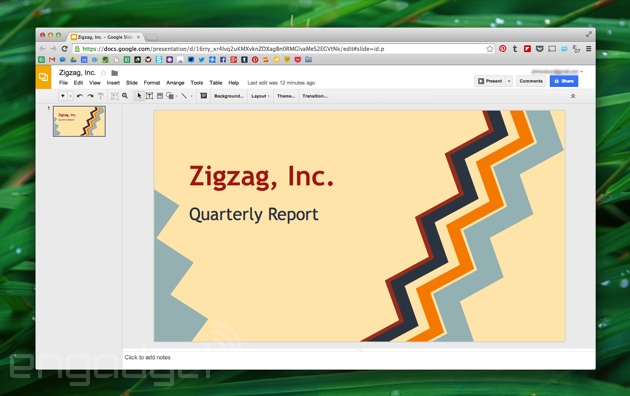
Task: Open the Present options dropdown arrow
Action: pyautogui.click(x=509, y=81)
